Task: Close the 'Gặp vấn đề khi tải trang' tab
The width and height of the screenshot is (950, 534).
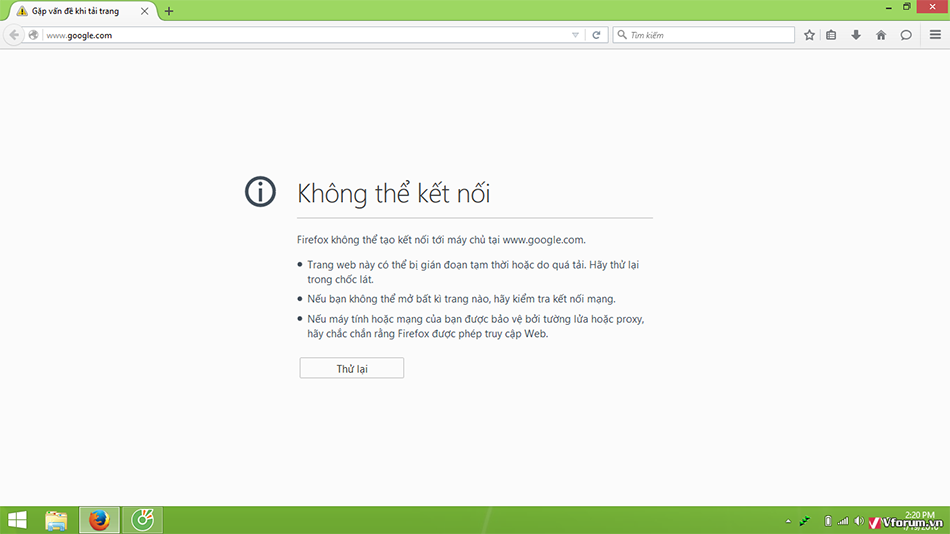Action: (x=144, y=11)
